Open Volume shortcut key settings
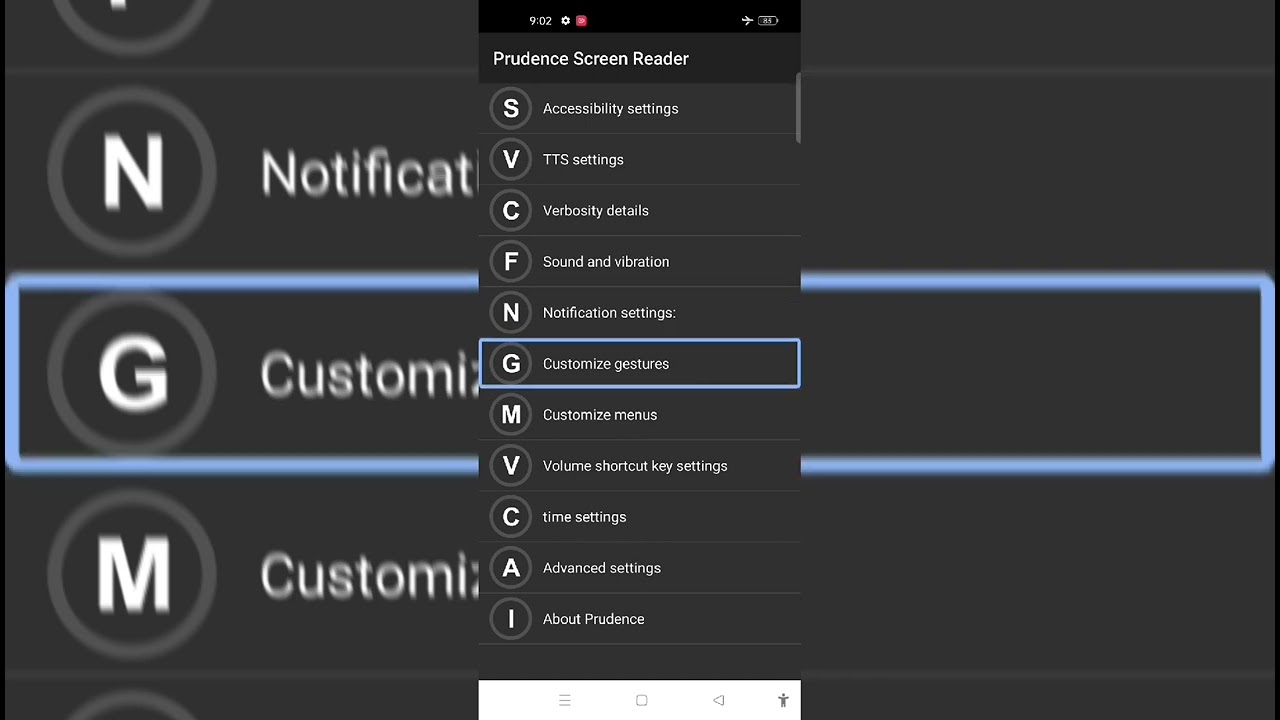 coord(639,465)
